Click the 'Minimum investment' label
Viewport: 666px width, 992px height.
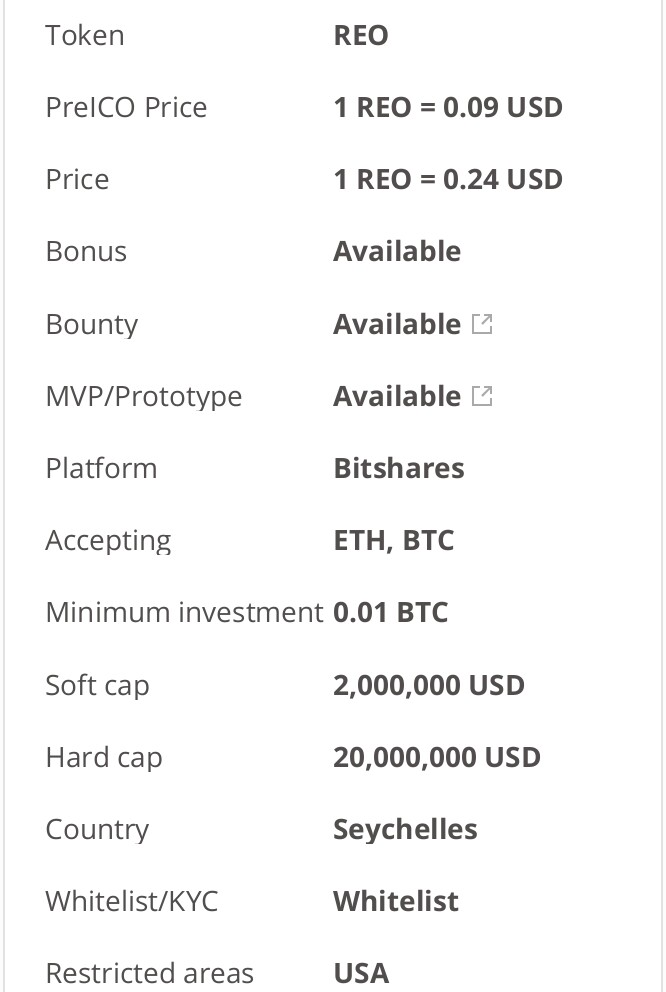[184, 612]
